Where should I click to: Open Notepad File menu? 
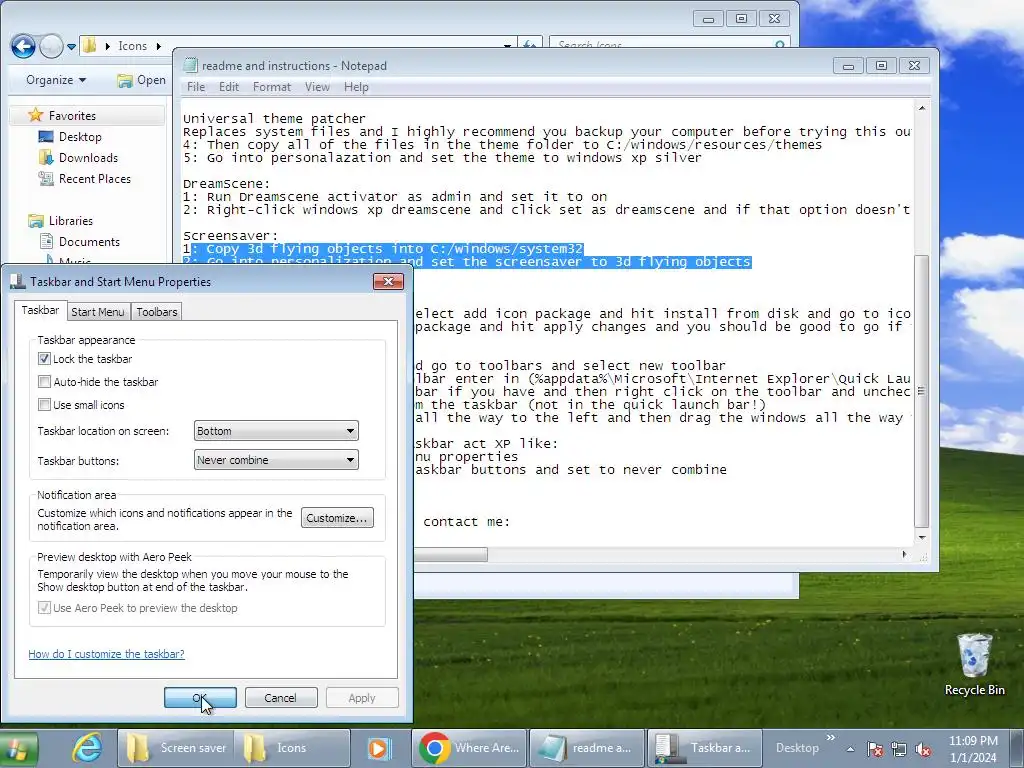(x=196, y=87)
